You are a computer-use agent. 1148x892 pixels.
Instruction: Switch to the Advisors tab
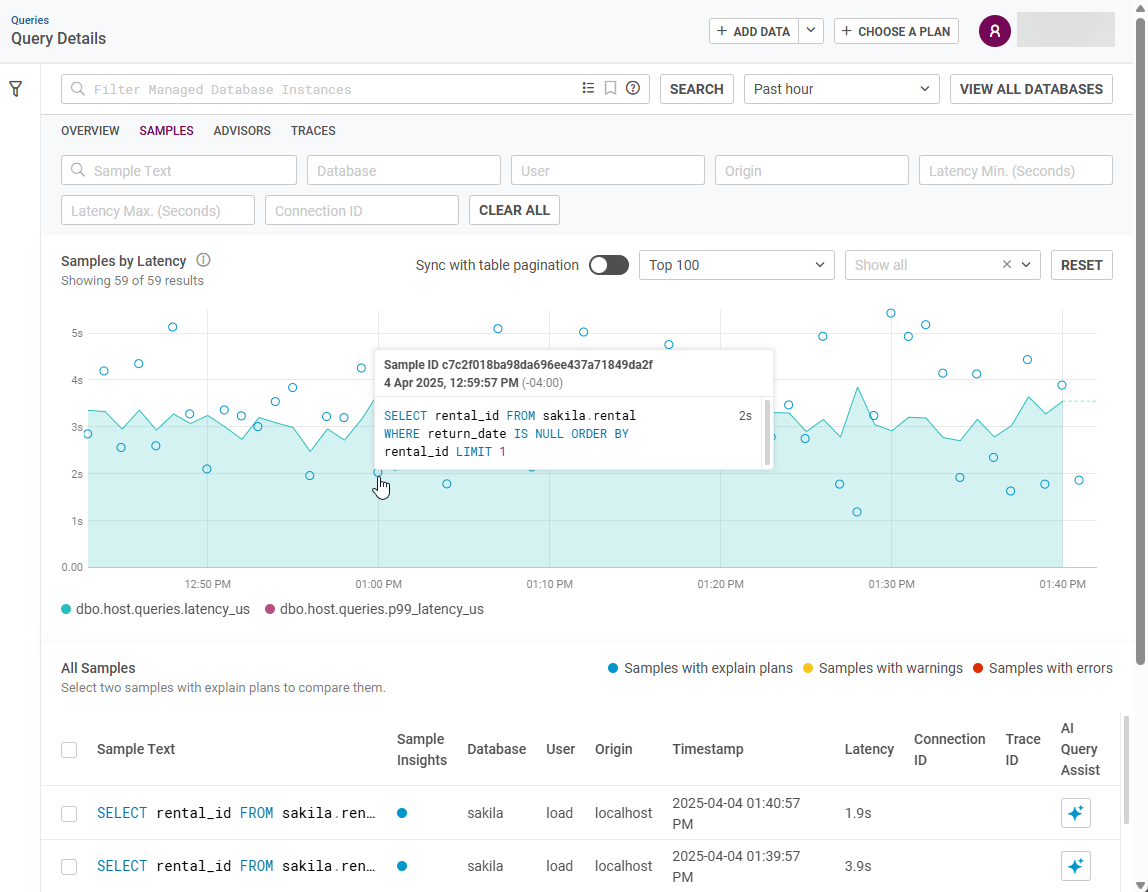(242, 131)
